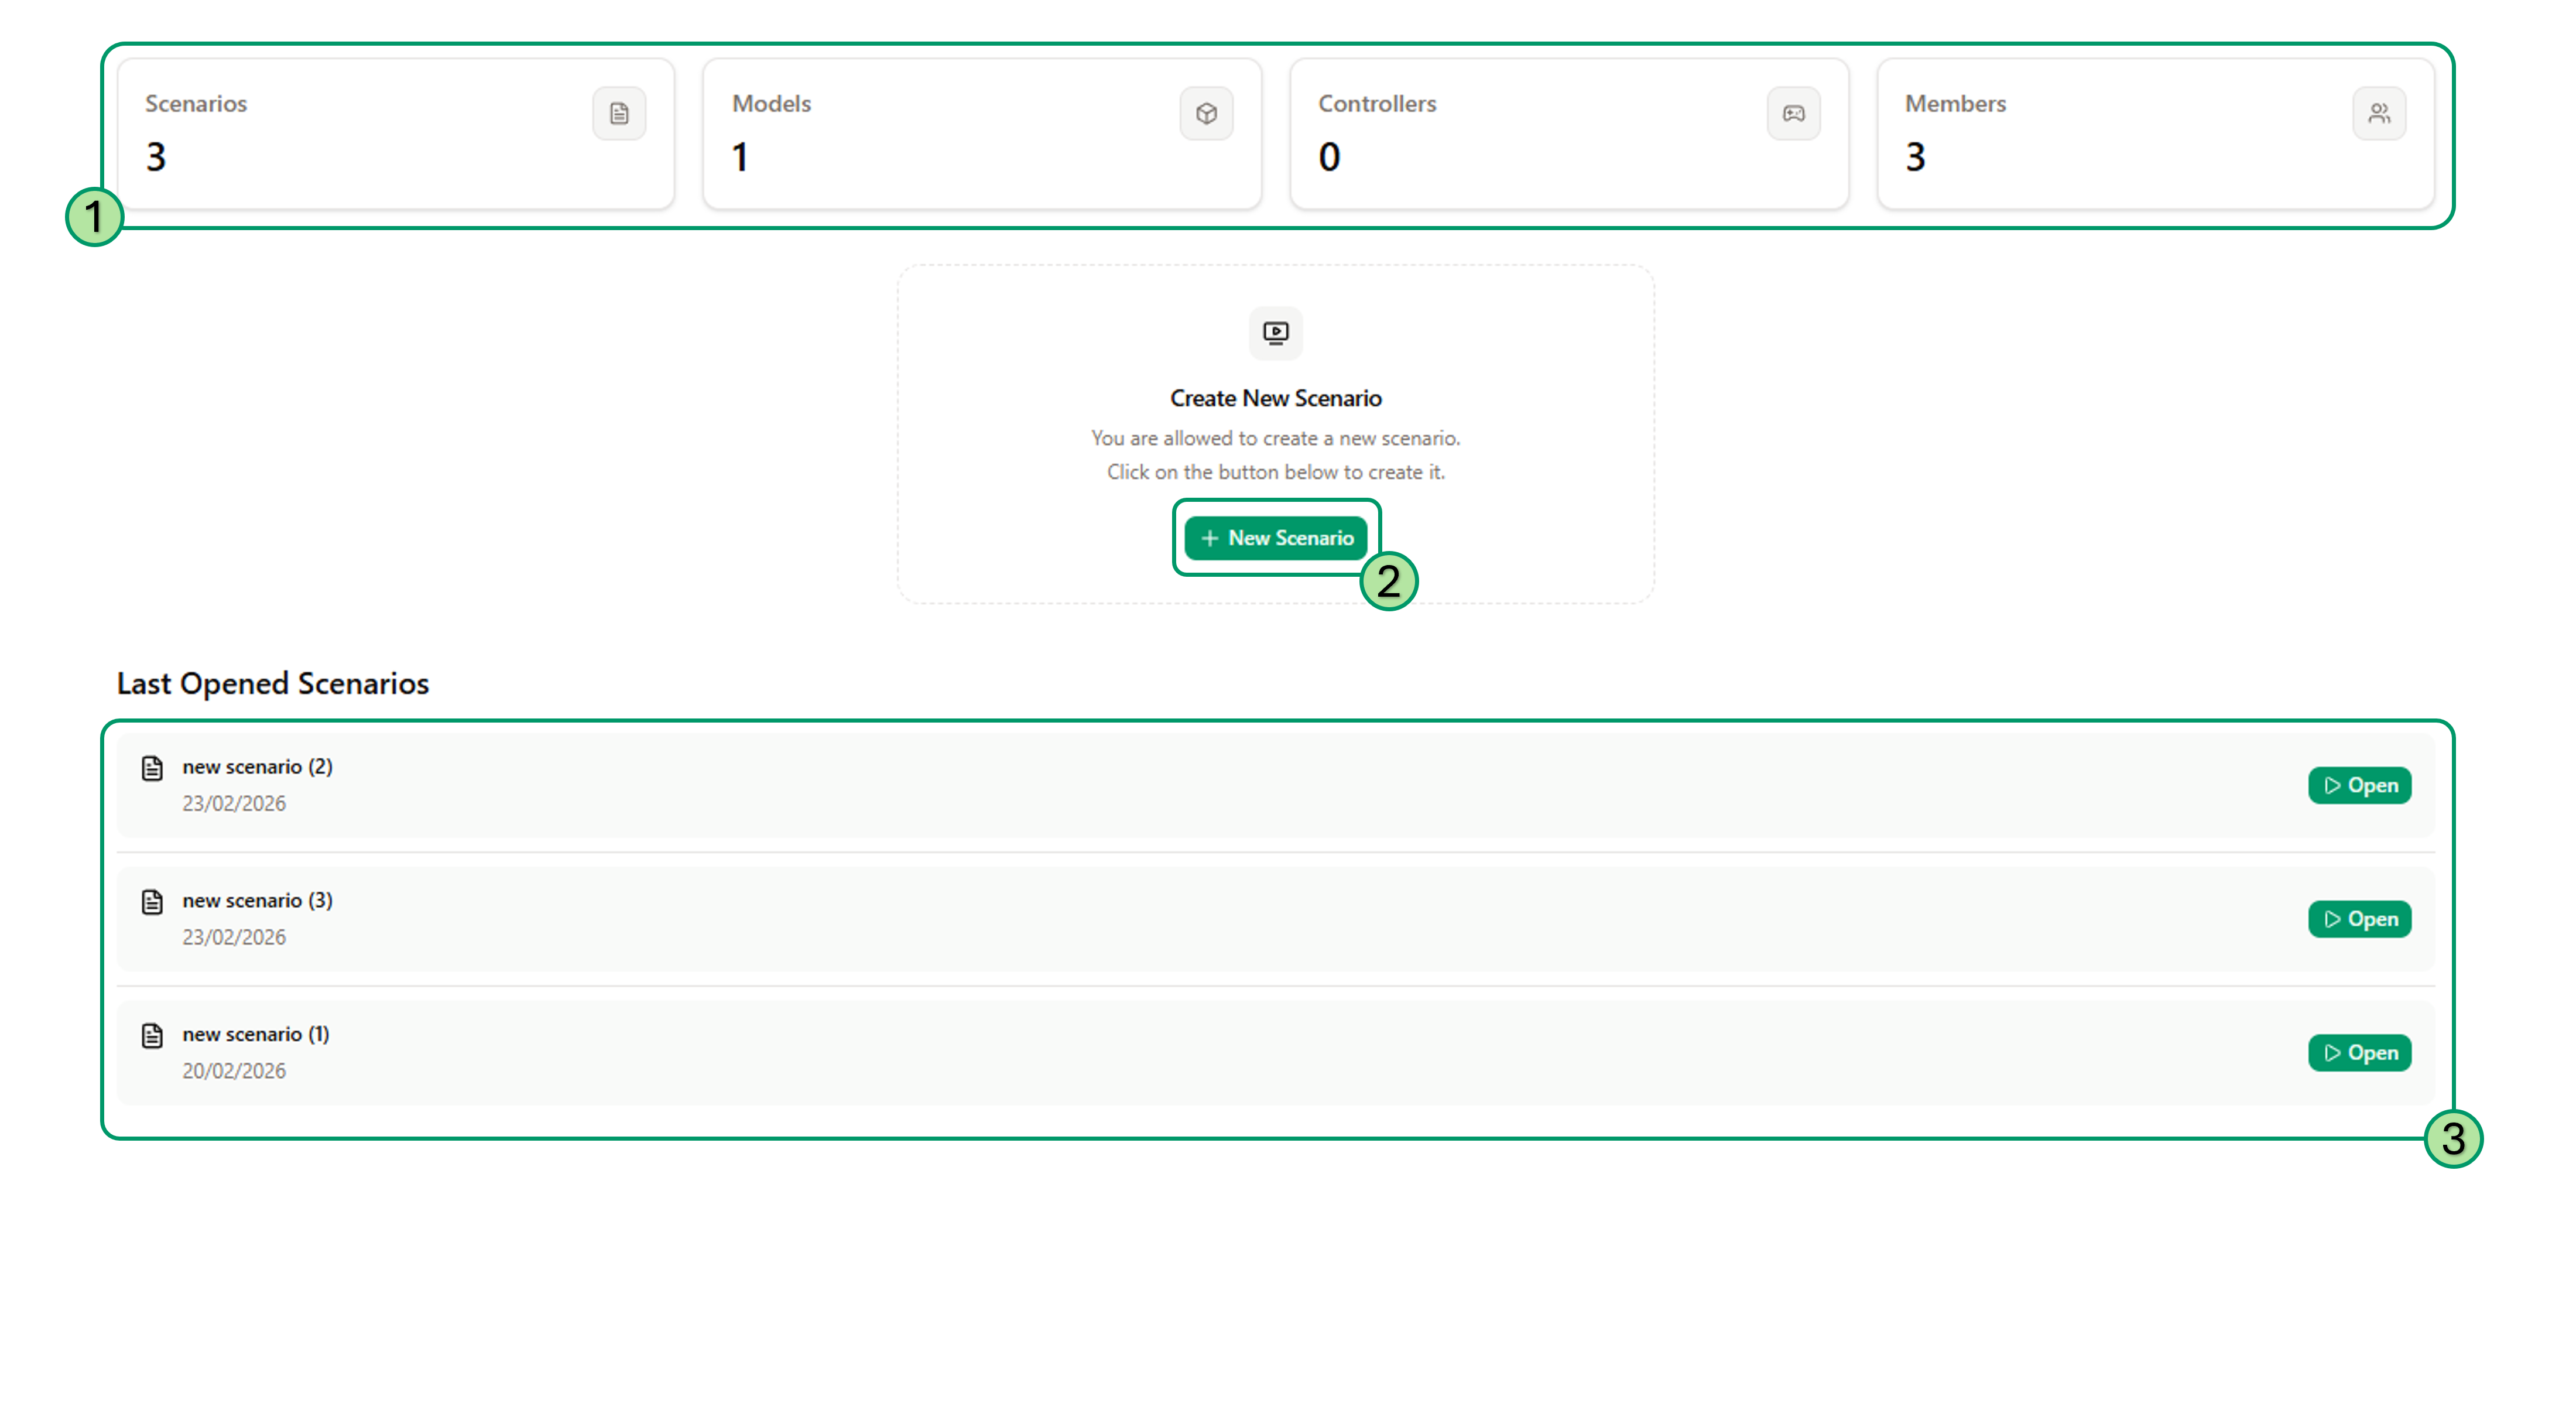Screen dimensions: 2576x1427
Task: Open new scenario (1)
Action: tap(2359, 1053)
